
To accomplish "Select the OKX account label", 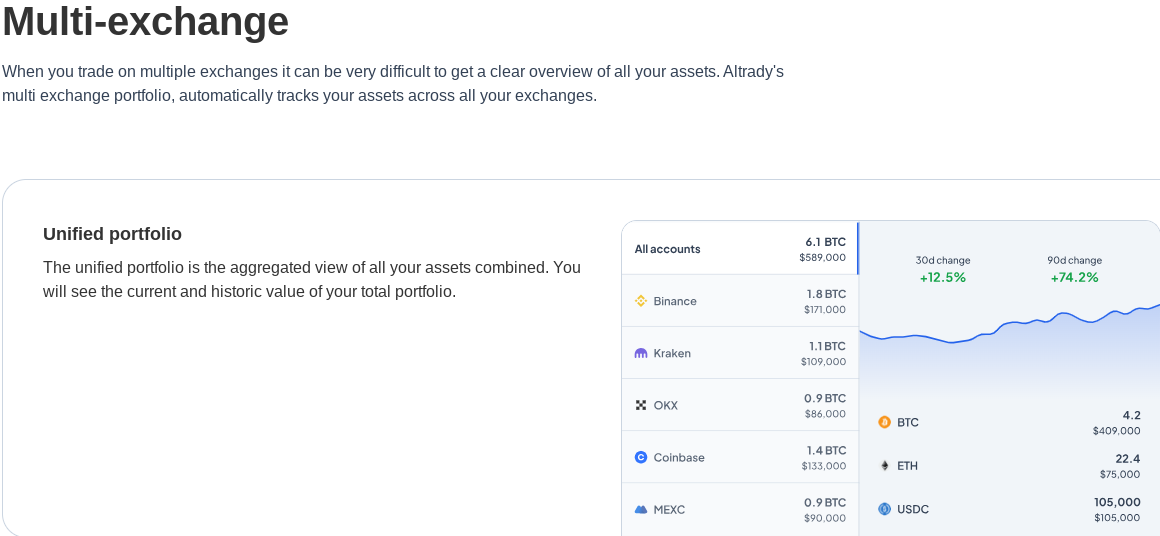I will (666, 405).
